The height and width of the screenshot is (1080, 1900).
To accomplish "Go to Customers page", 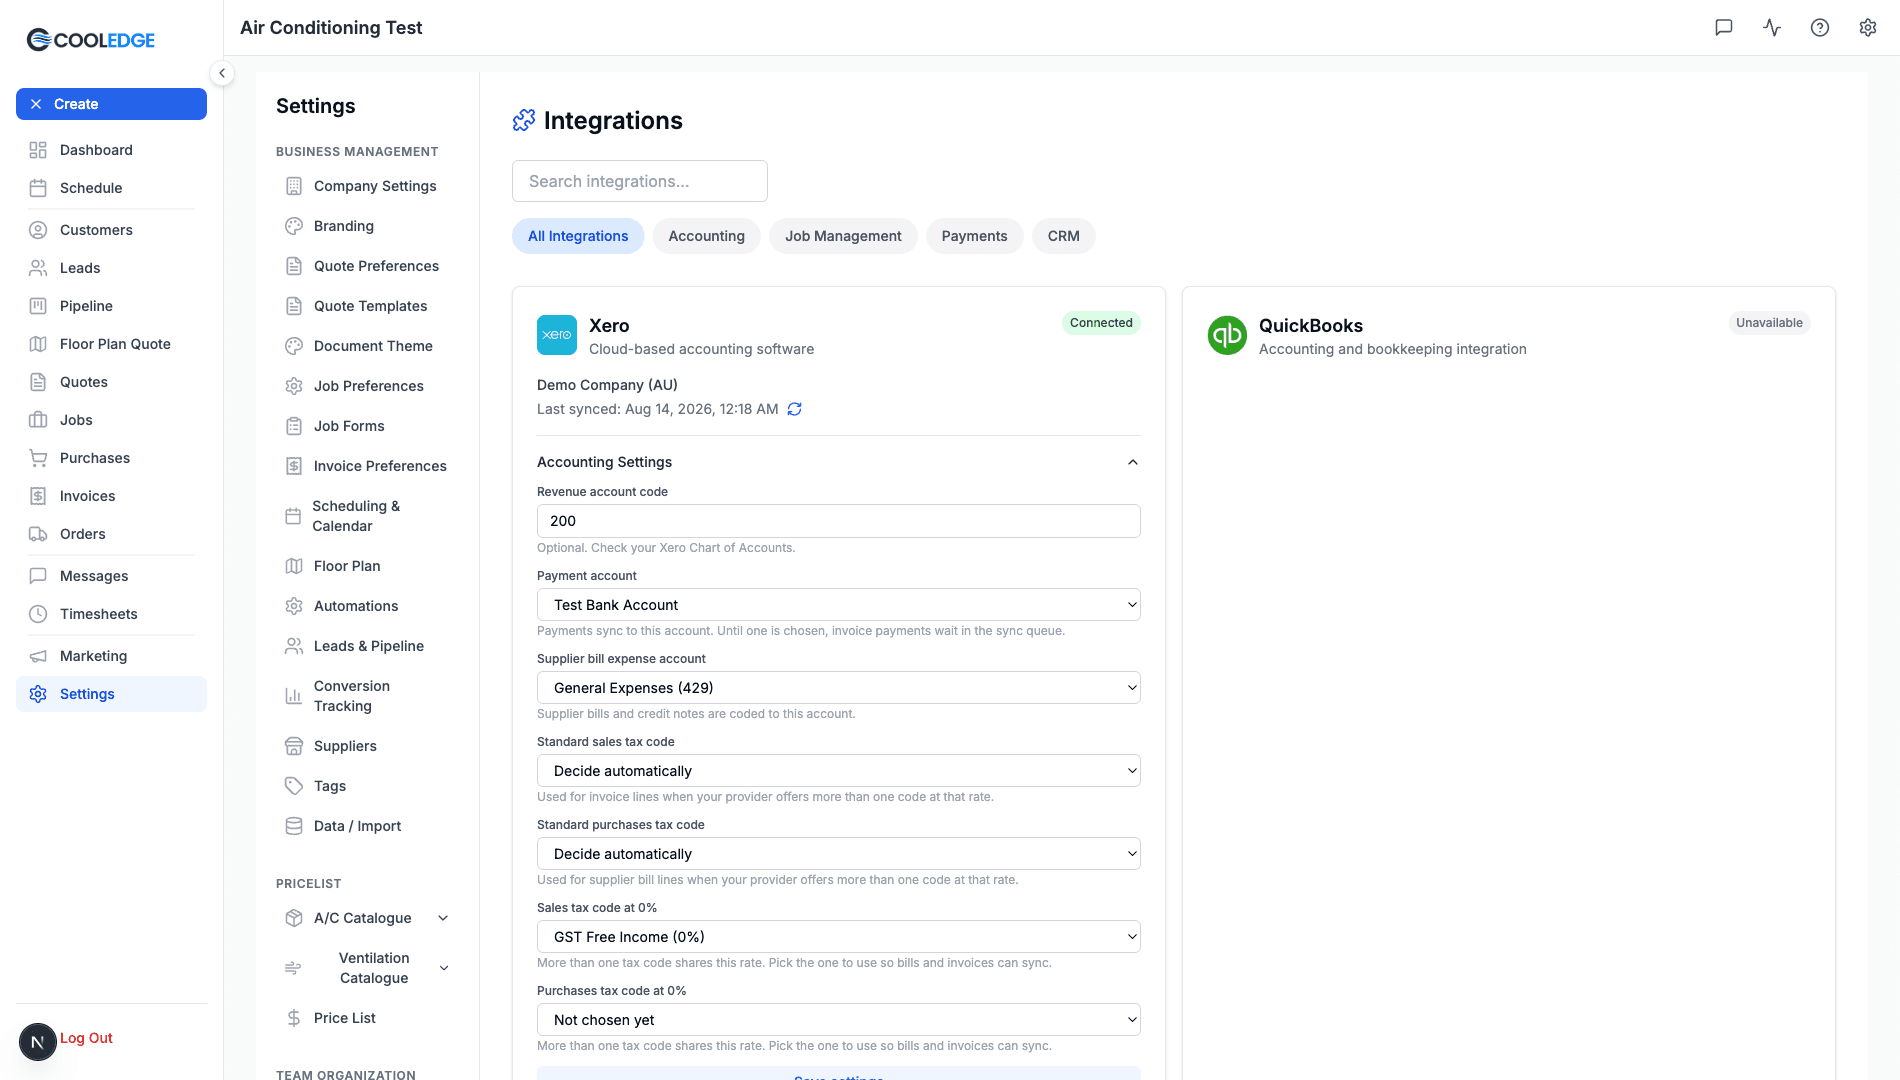I will [x=111, y=230].
